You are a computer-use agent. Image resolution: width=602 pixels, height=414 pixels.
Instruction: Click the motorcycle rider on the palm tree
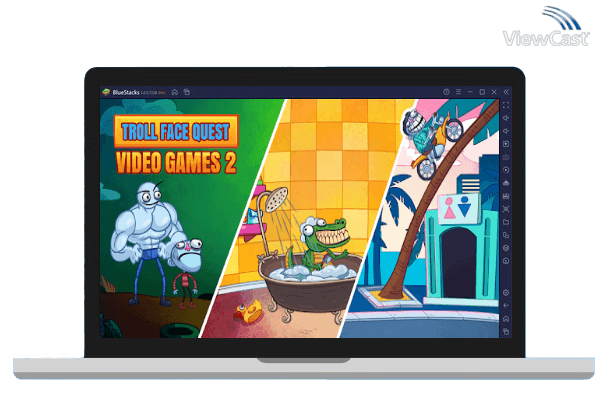coord(430,140)
